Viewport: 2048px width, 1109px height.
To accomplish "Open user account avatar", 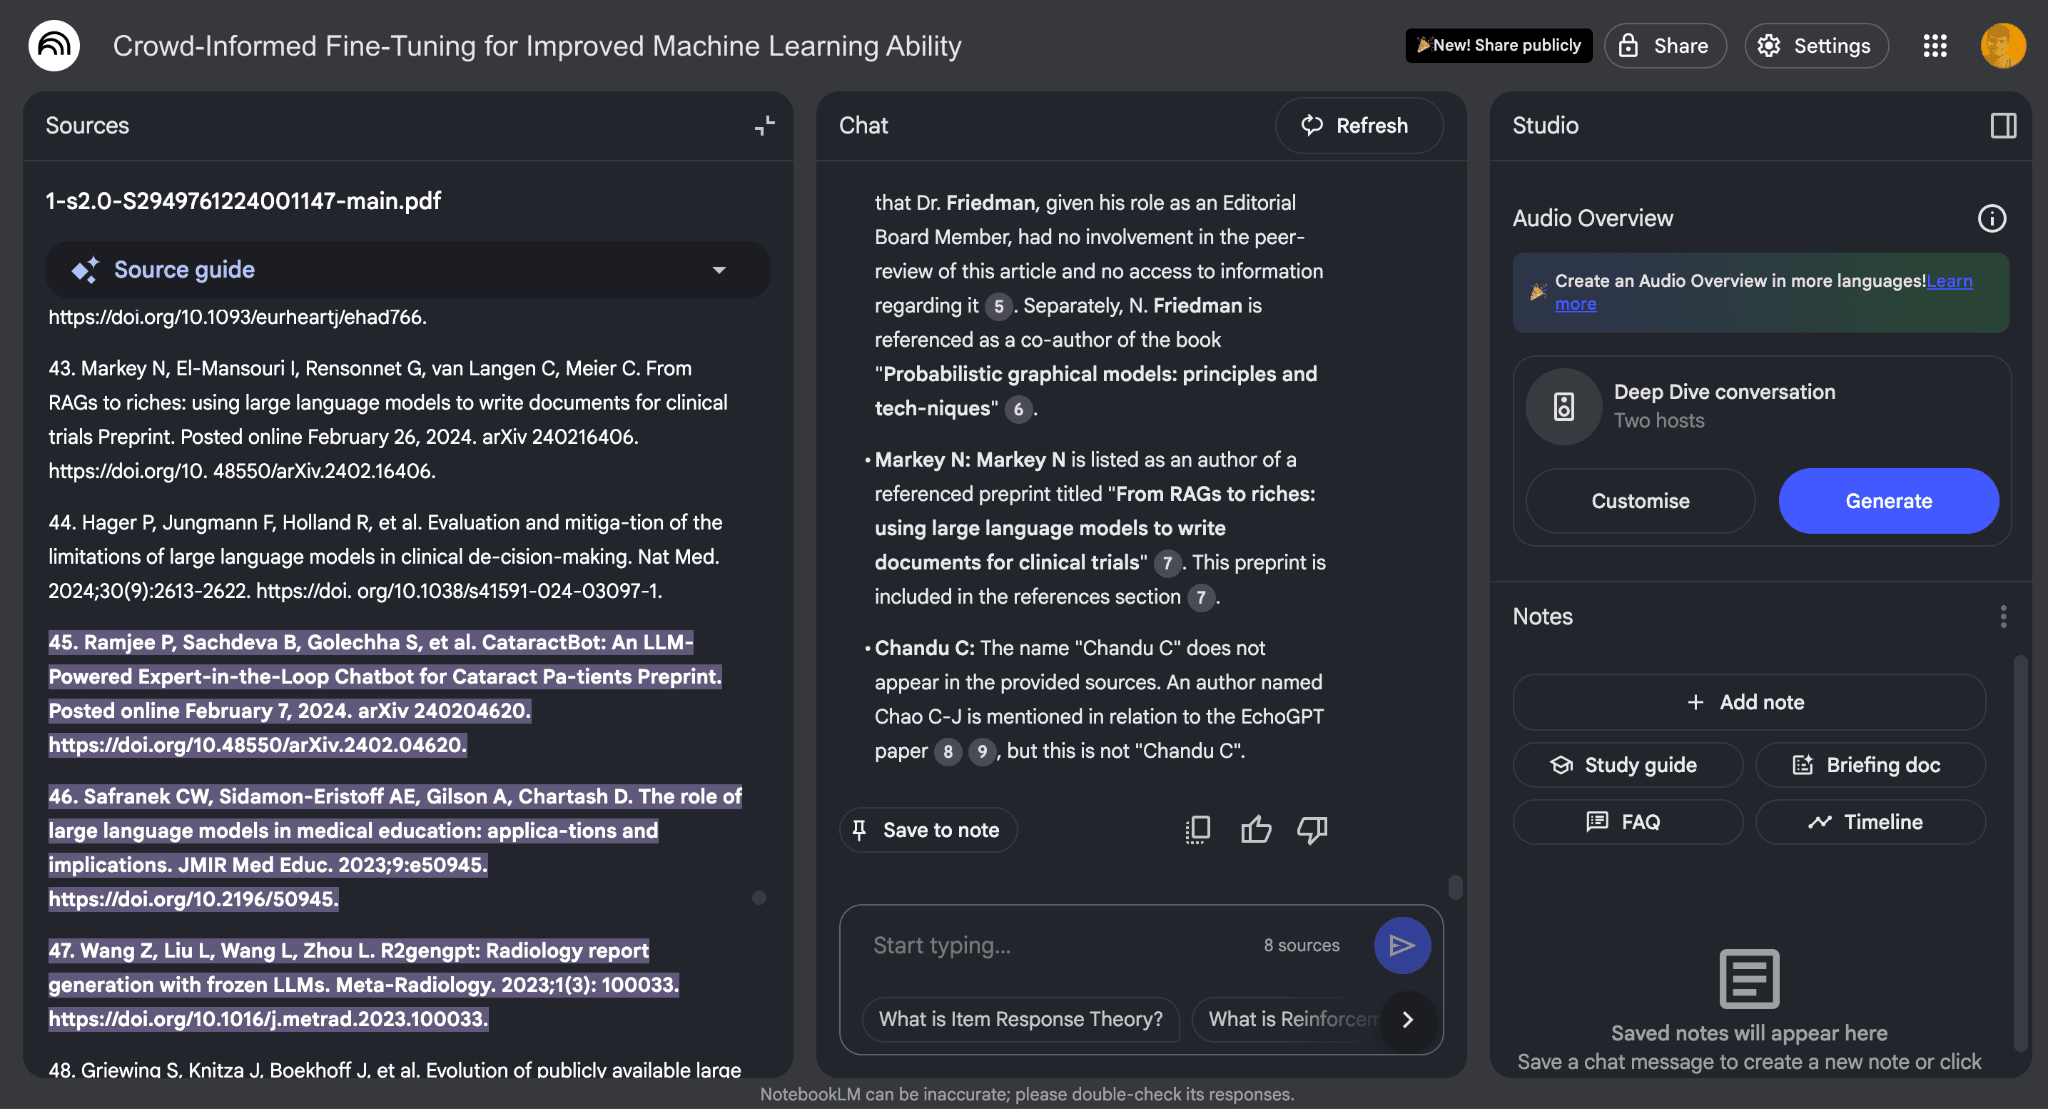I will (2002, 46).
